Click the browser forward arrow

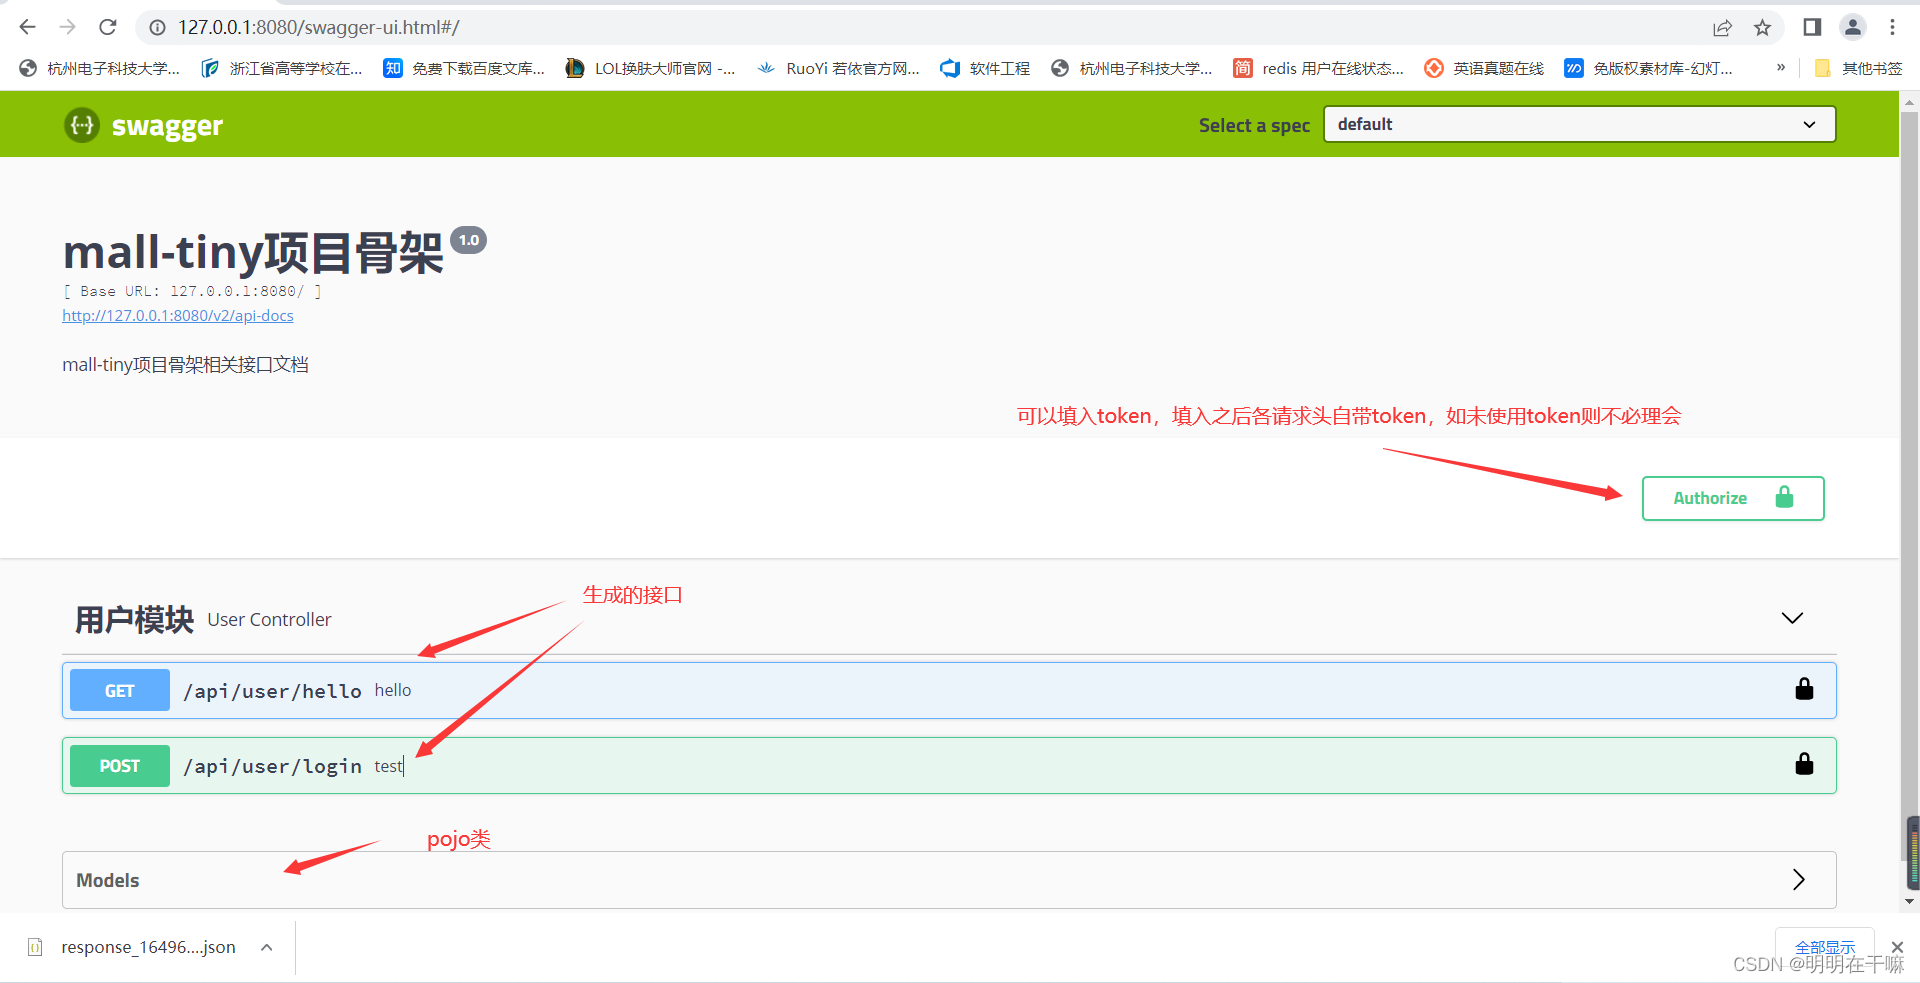point(68,27)
